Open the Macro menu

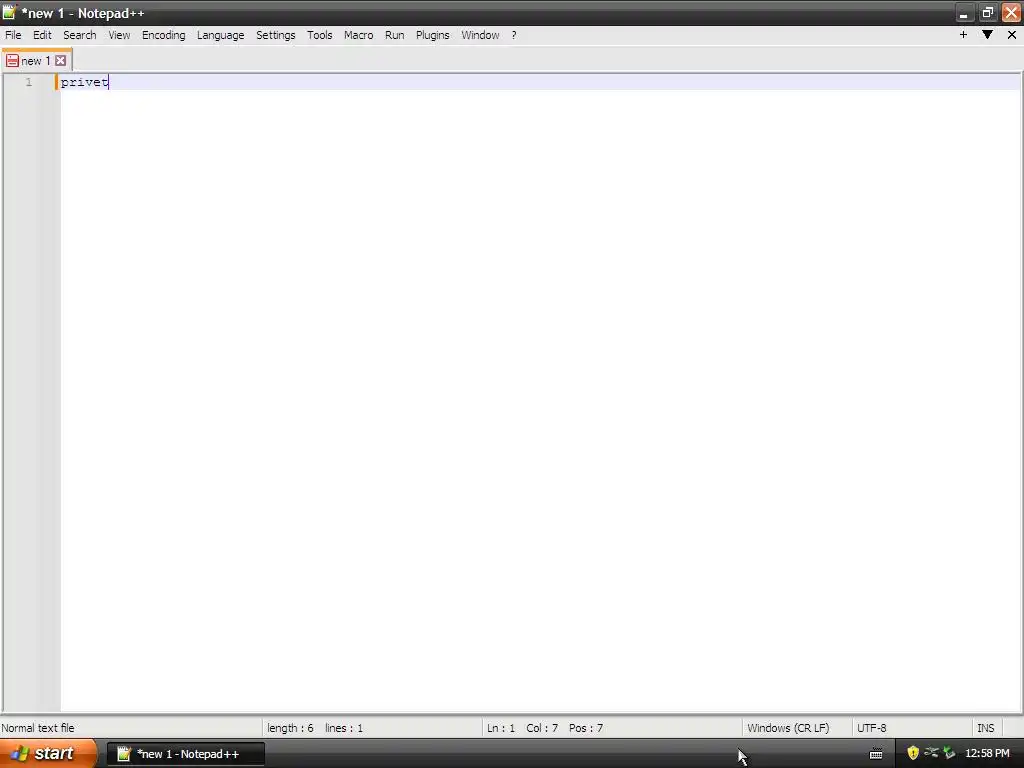[359, 35]
